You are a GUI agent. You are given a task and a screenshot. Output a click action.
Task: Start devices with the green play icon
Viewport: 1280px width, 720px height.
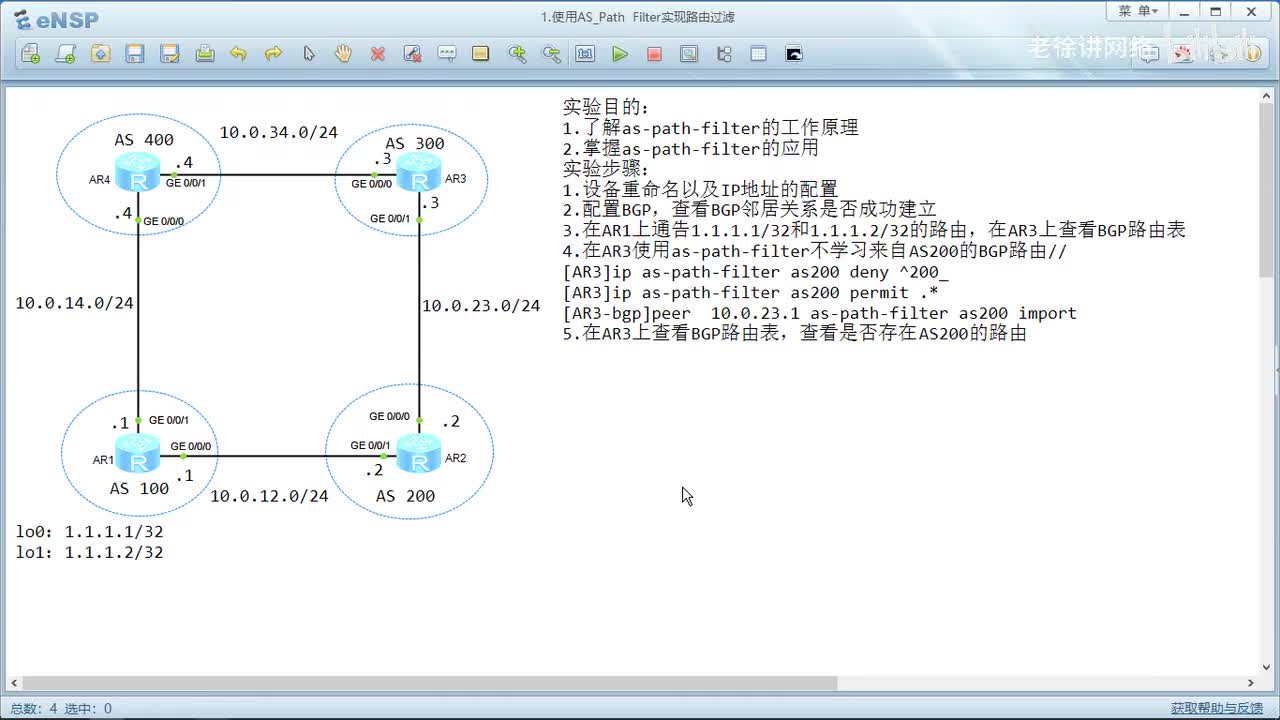pos(620,54)
